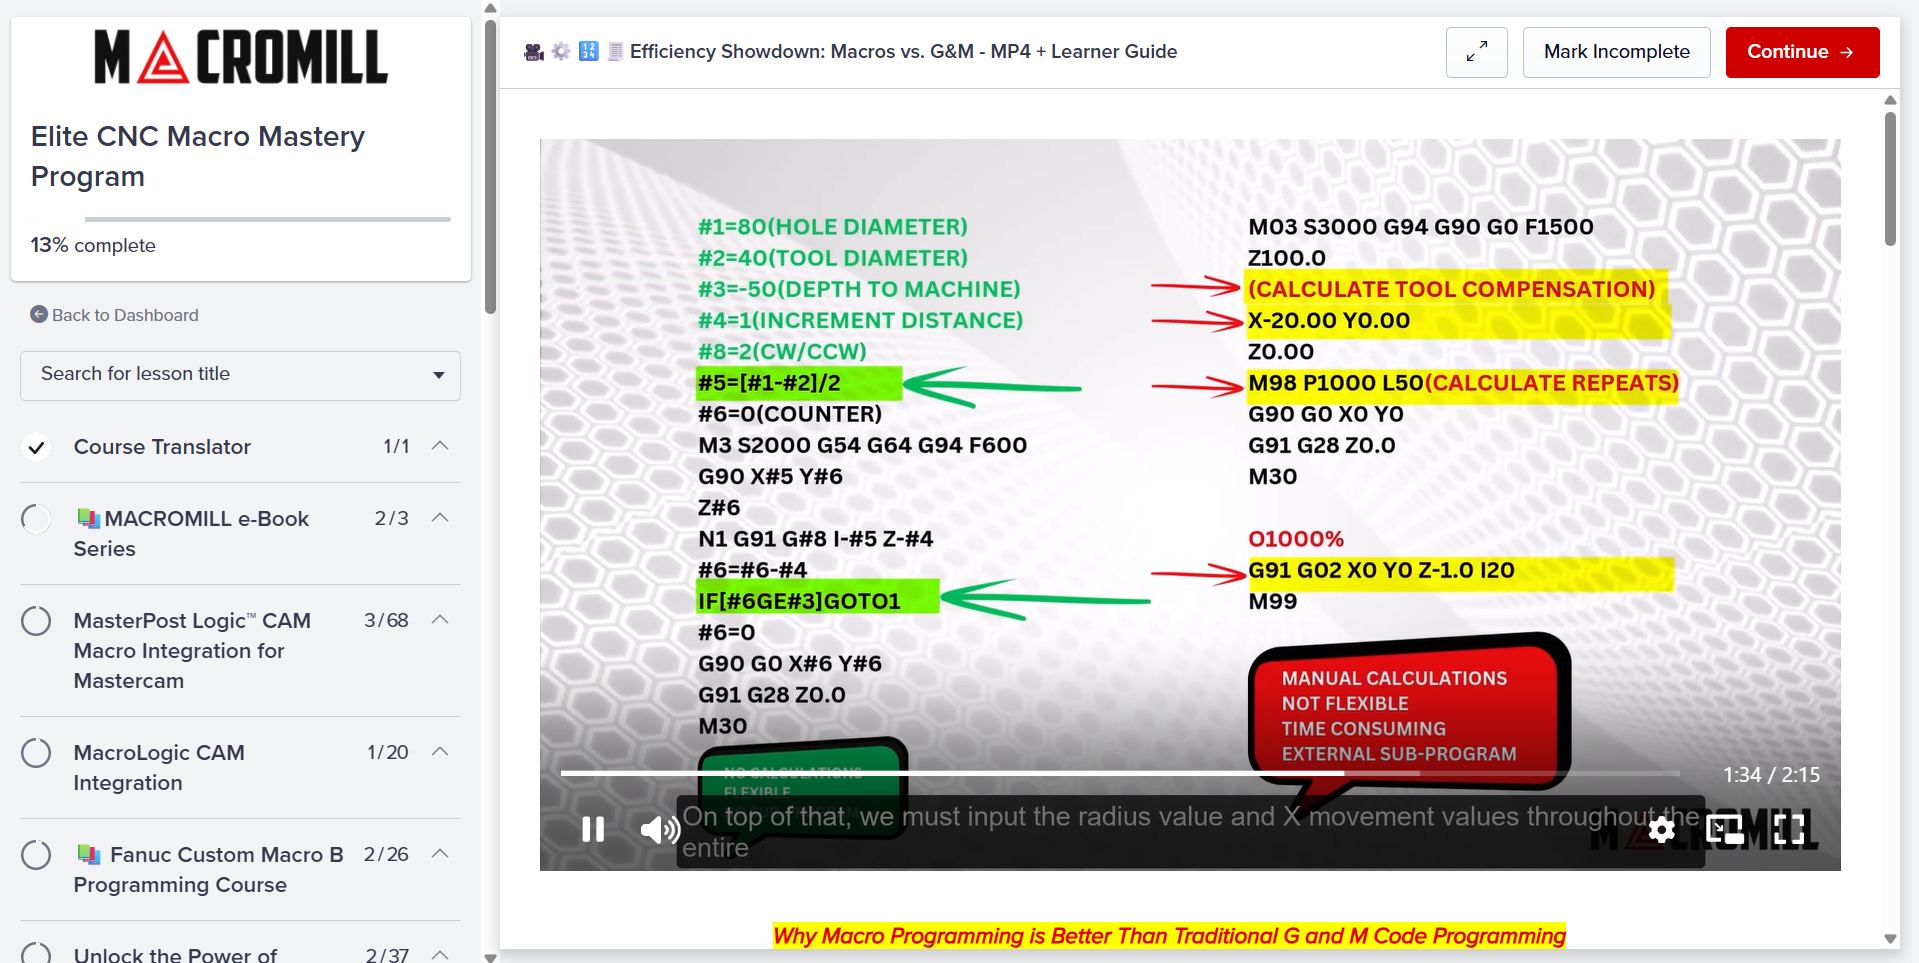Viewport: 1919px width, 963px height.
Task: Pause the video playback
Action: [x=593, y=829]
